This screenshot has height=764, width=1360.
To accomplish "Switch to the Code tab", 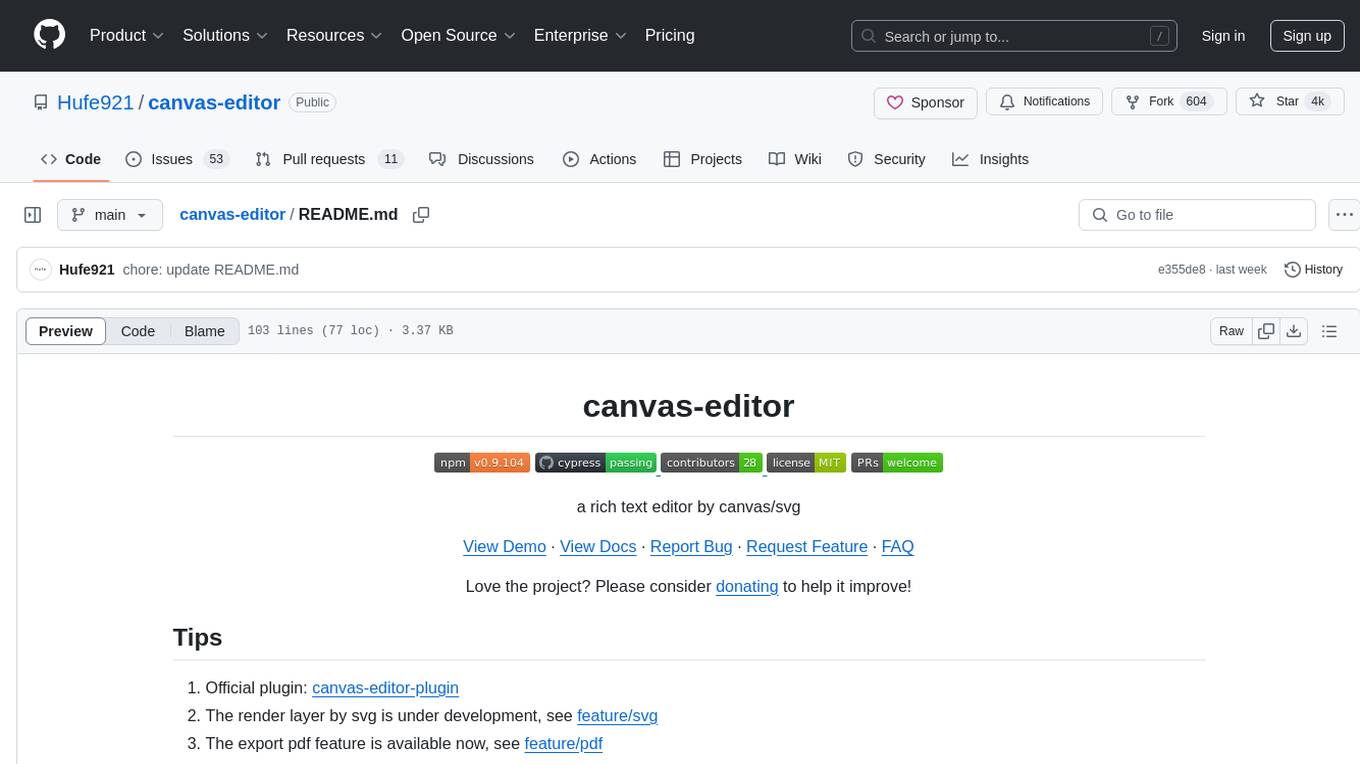I will [x=71, y=159].
